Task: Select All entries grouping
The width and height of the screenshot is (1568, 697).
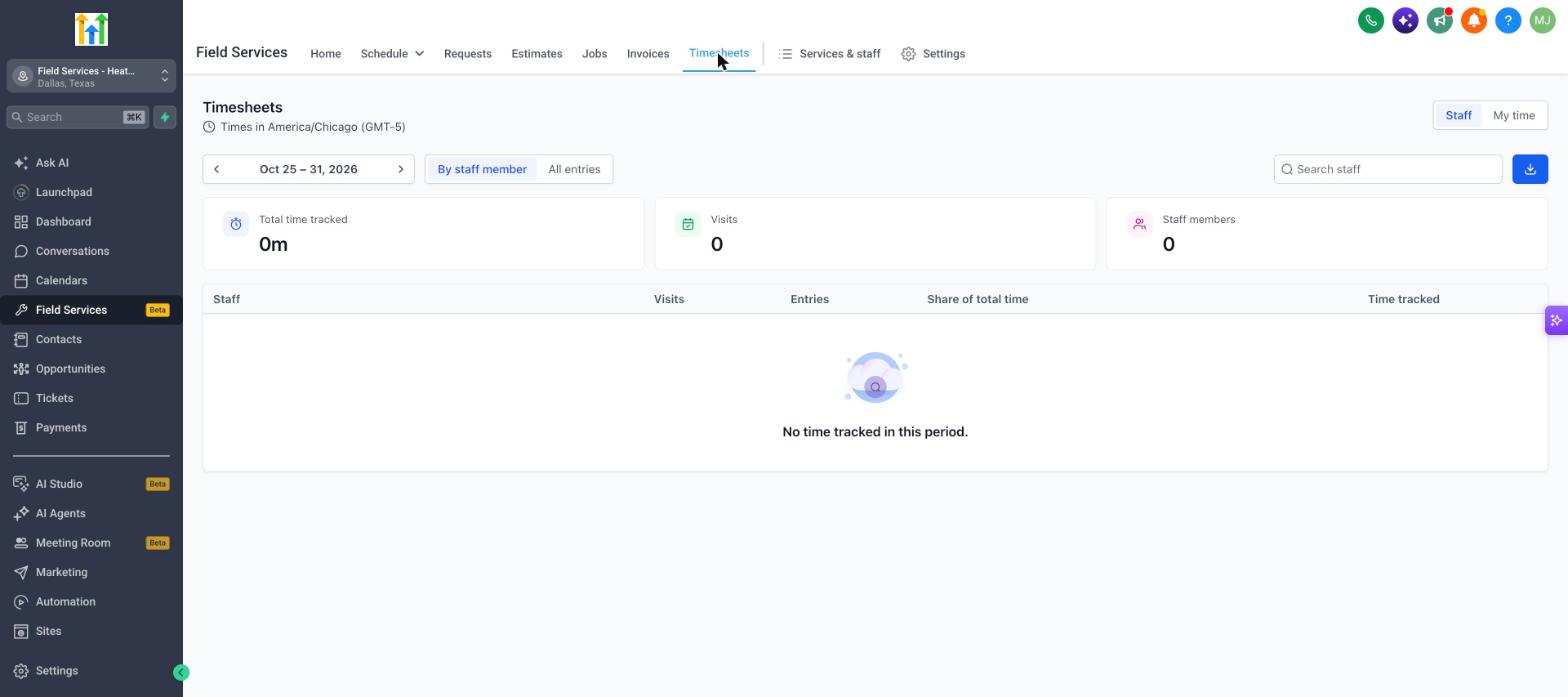Action: [574, 169]
